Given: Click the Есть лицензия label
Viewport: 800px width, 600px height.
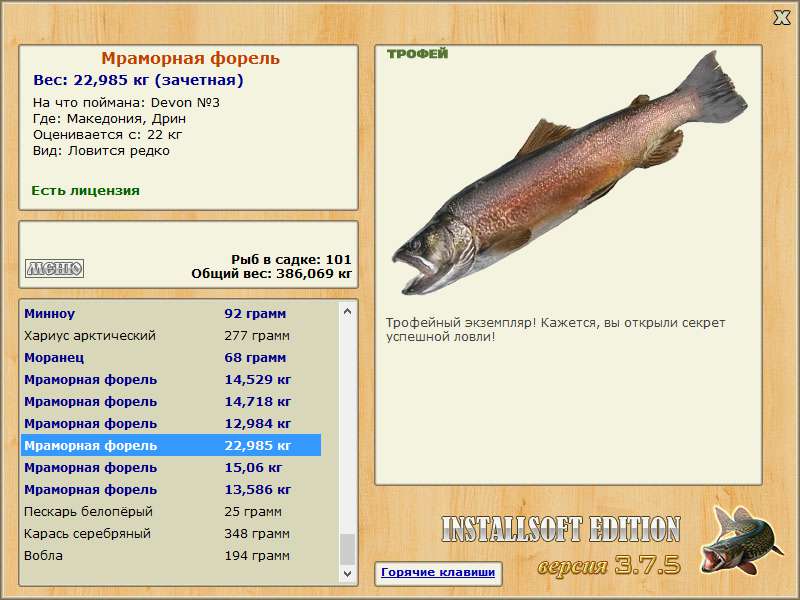Looking at the screenshot, I should [86, 191].
